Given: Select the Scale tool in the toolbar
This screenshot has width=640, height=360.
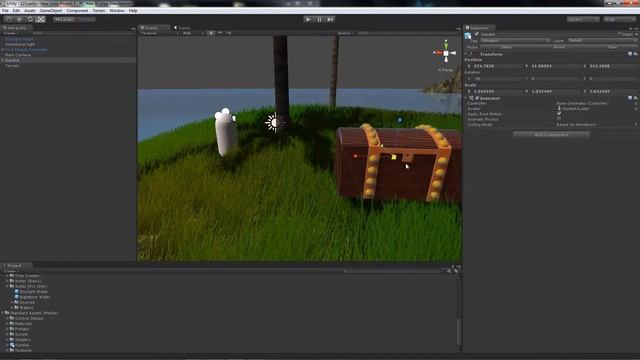Looking at the screenshot, I should pos(41,19).
